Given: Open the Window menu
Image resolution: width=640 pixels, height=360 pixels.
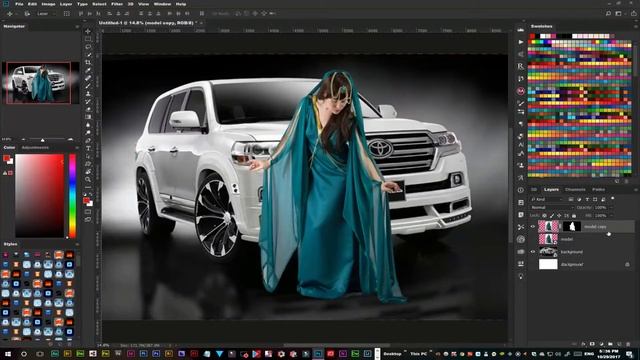Looking at the screenshot, I should 162,4.
